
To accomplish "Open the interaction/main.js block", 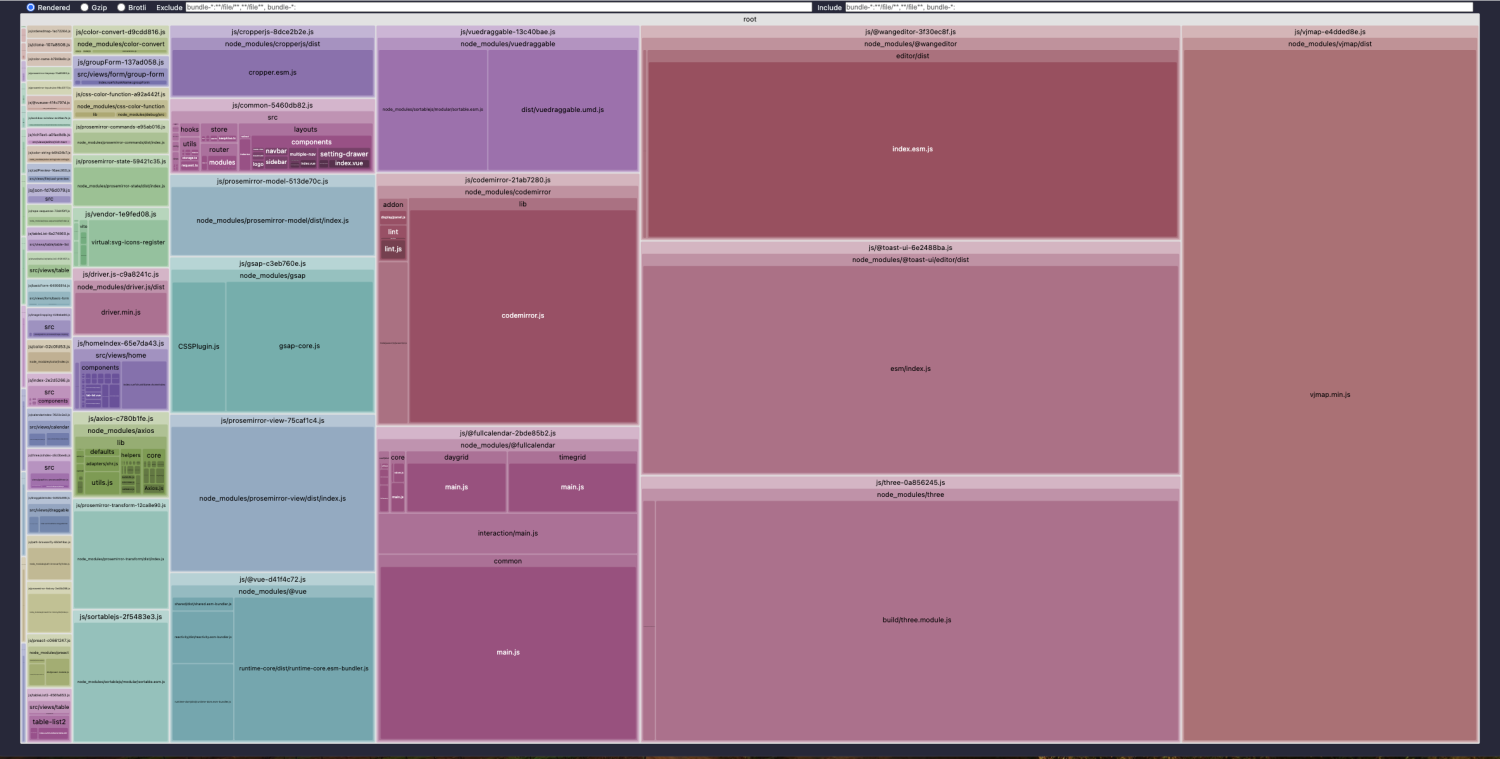I will pyautogui.click(x=508, y=533).
